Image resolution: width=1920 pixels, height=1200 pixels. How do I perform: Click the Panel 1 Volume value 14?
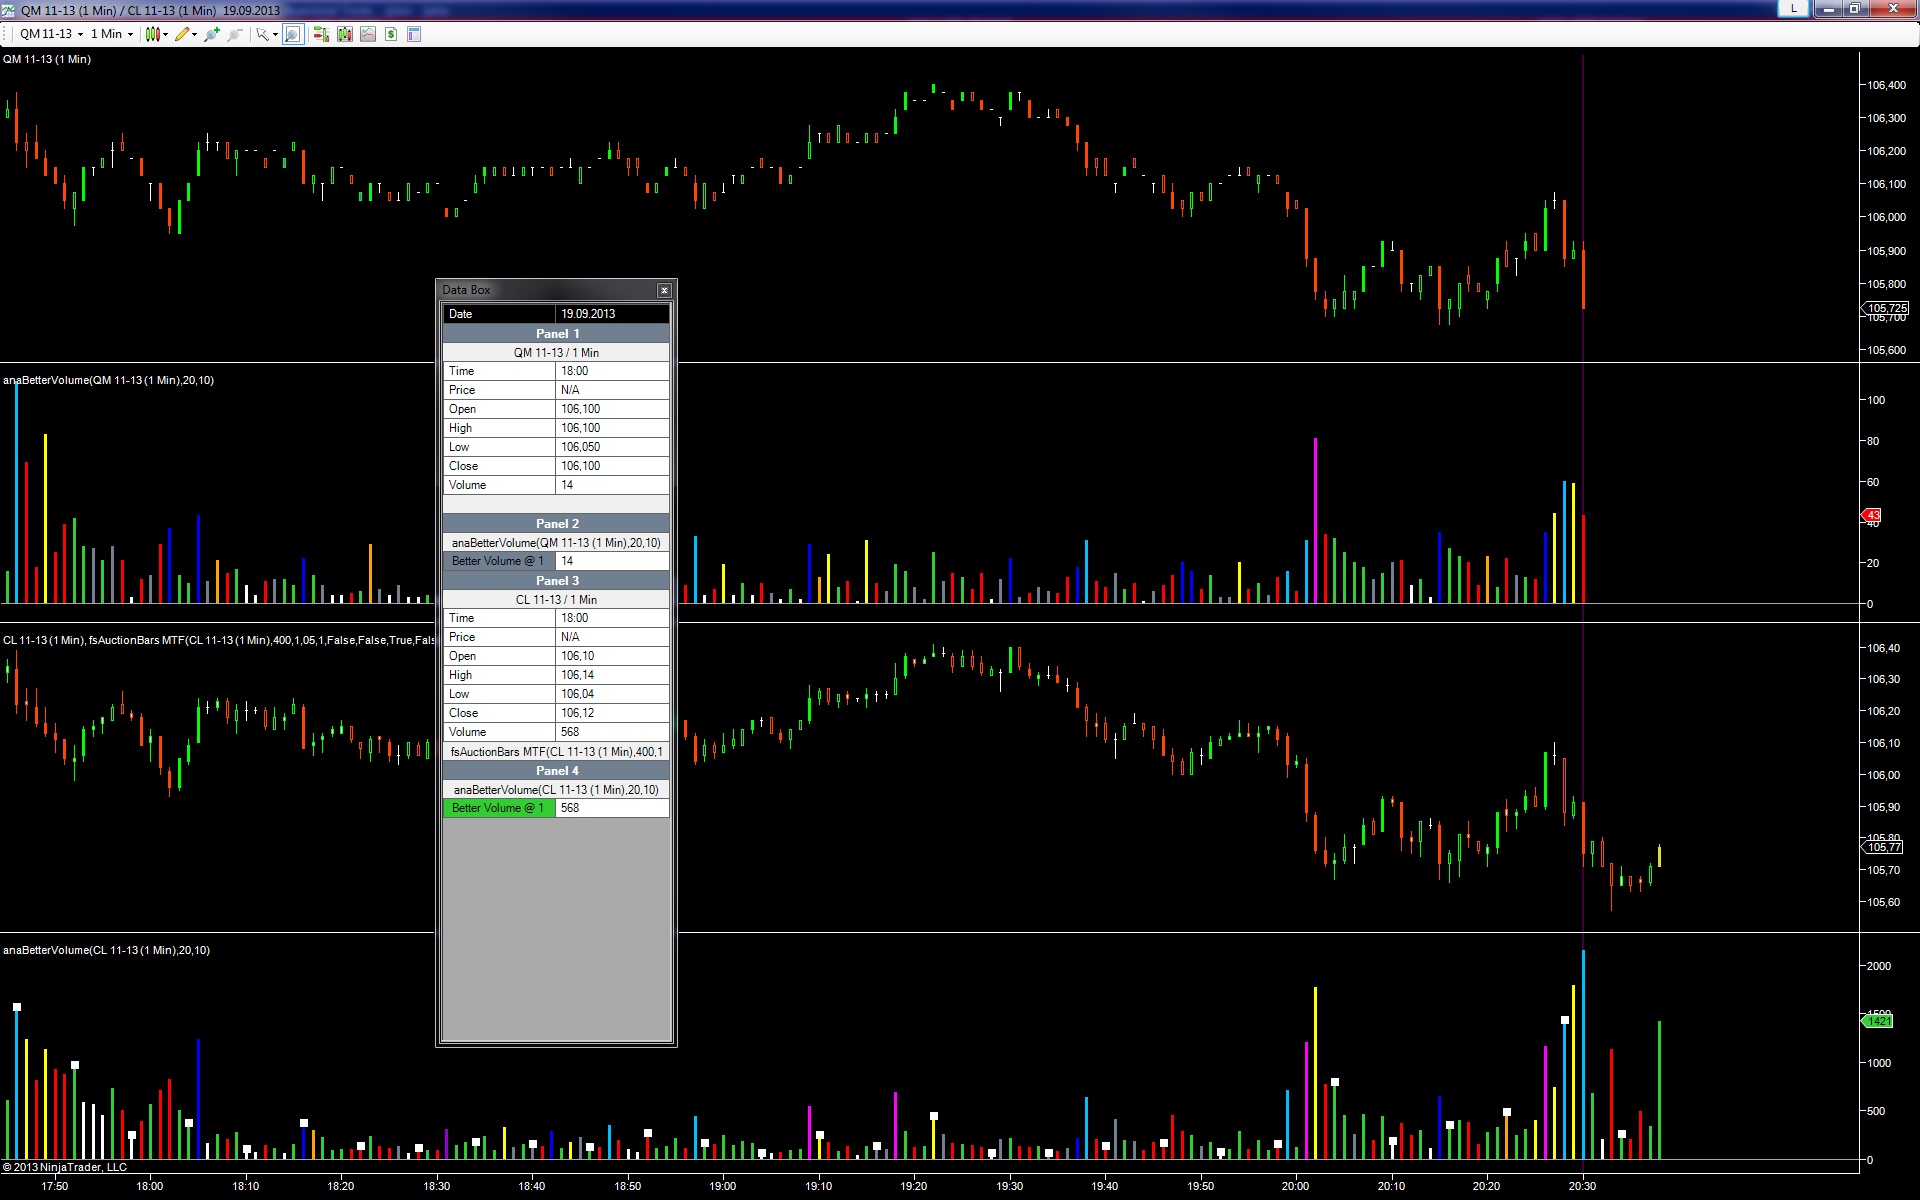click(612, 485)
